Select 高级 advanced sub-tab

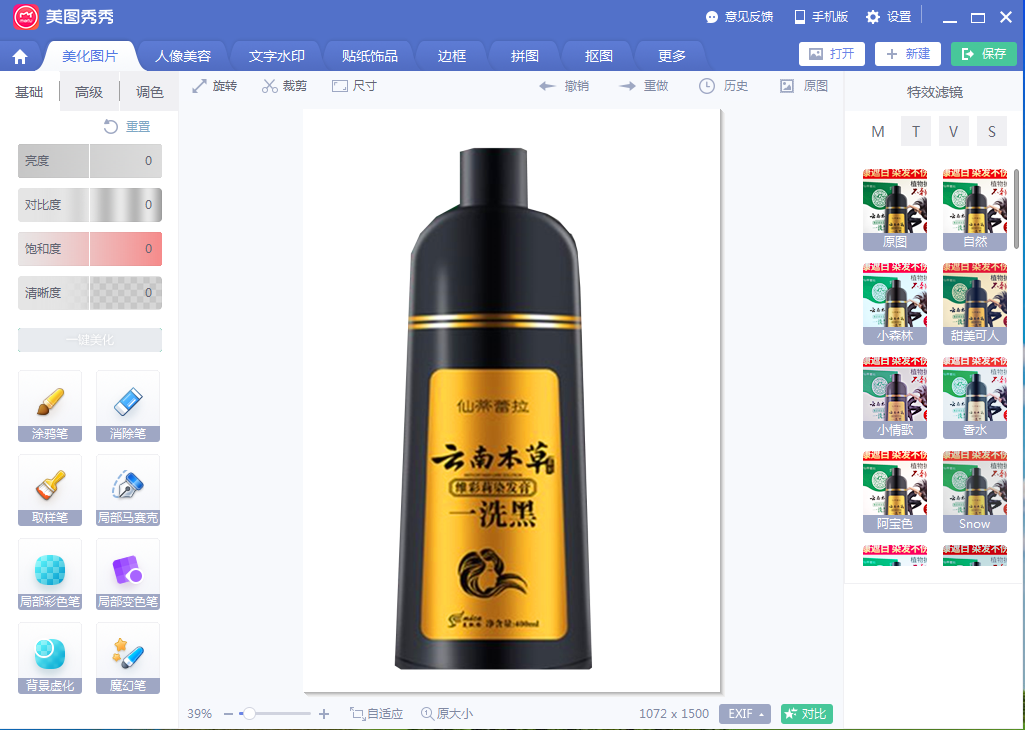pyautogui.click(x=89, y=92)
